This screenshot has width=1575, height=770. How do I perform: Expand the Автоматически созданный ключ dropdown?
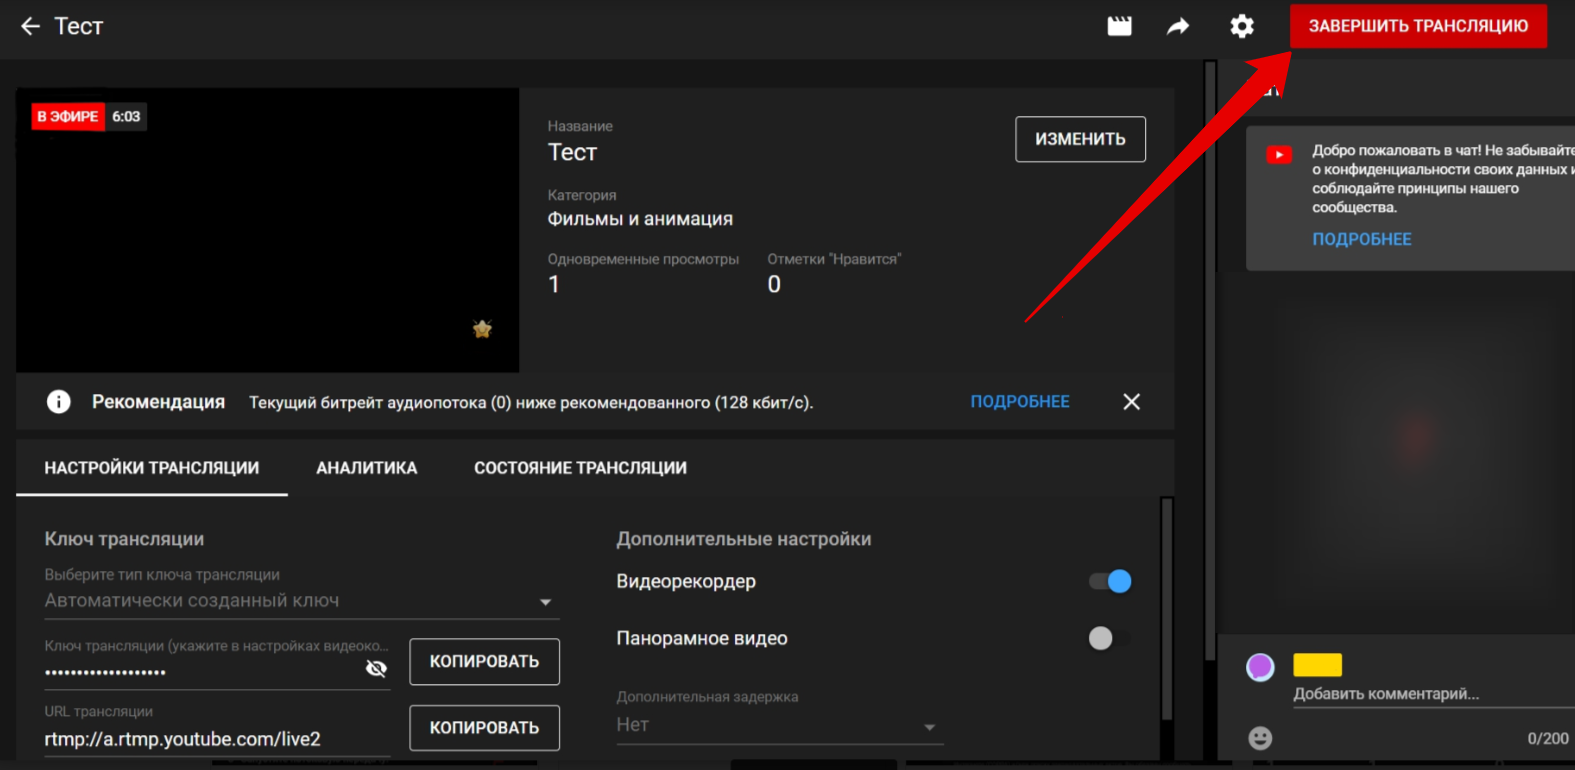pyautogui.click(x=301, y=601)
